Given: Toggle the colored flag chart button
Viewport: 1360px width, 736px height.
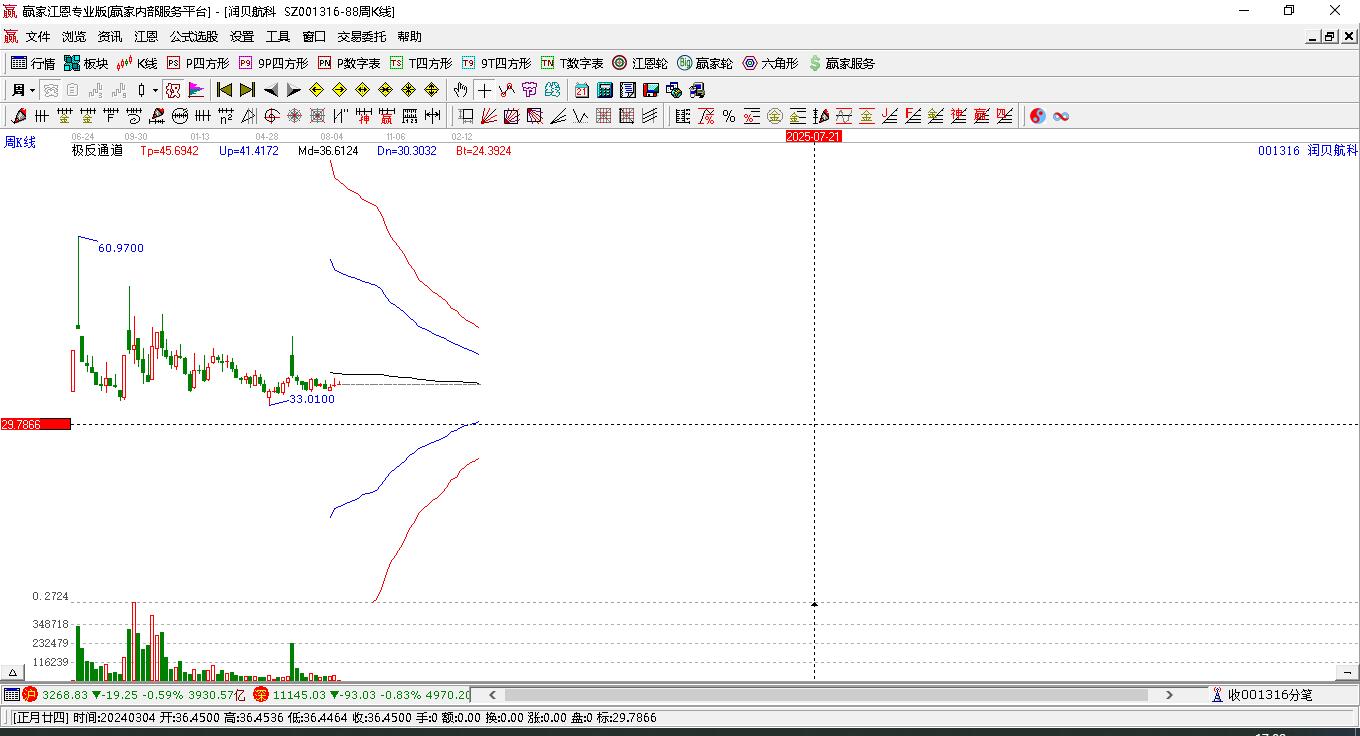Looking at the screenshot, I should click(x=197, y=90).
